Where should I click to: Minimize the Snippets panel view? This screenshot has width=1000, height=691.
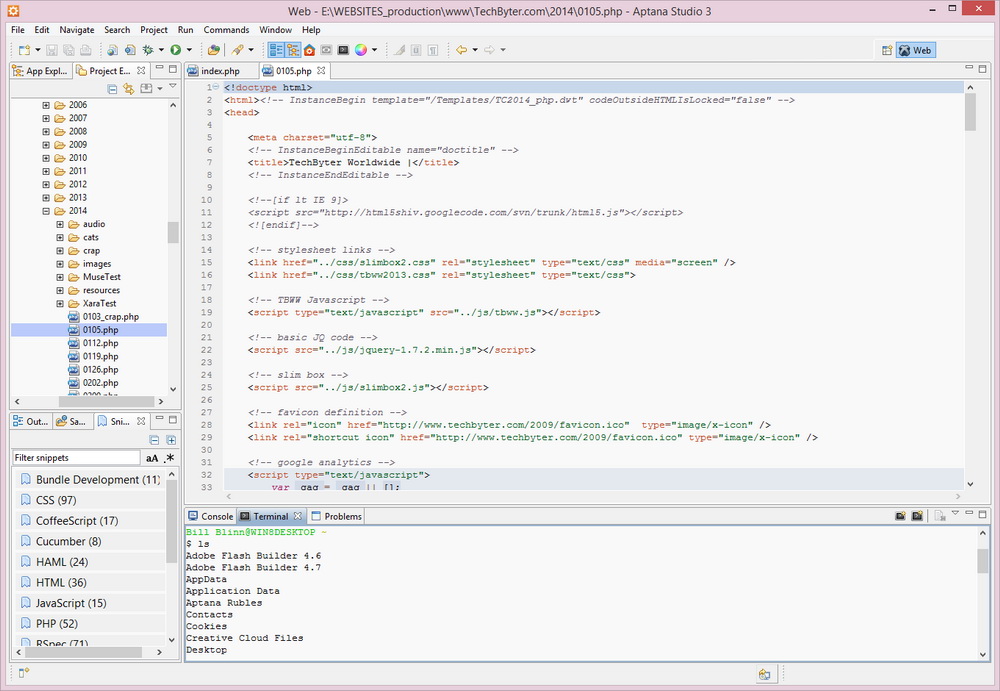(159, 419)
